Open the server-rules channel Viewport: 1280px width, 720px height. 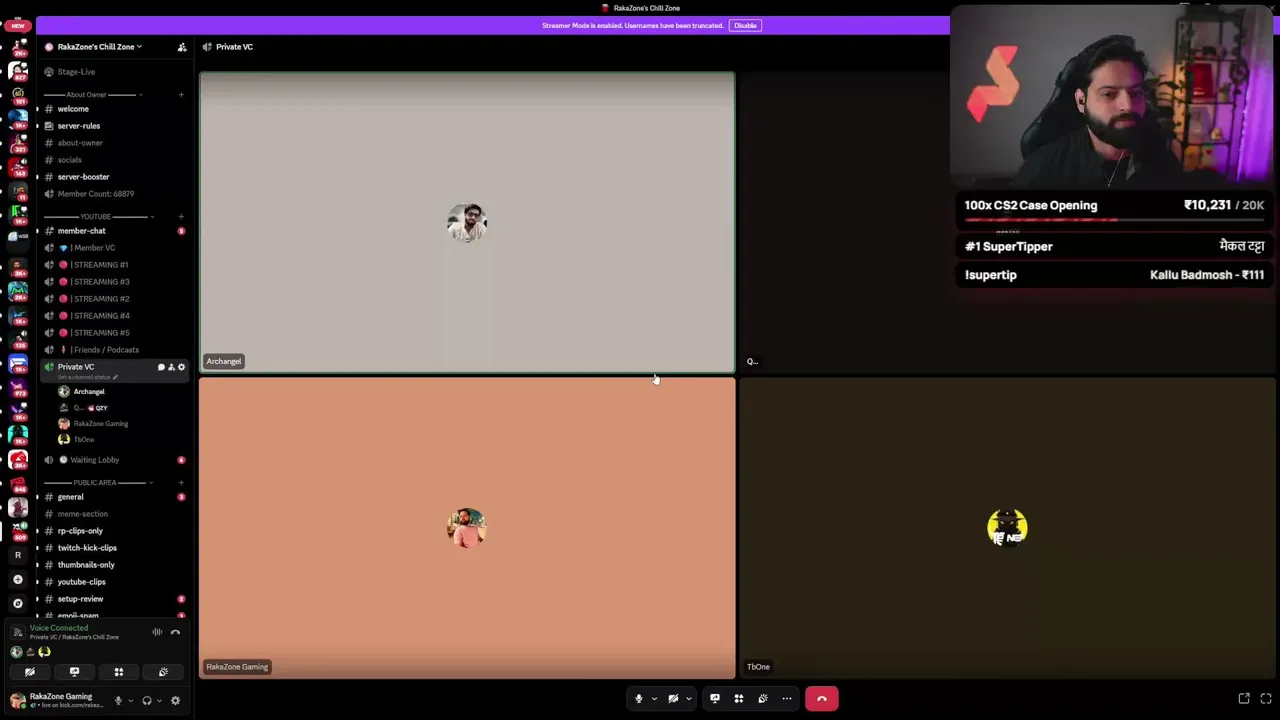click(78, 126)
